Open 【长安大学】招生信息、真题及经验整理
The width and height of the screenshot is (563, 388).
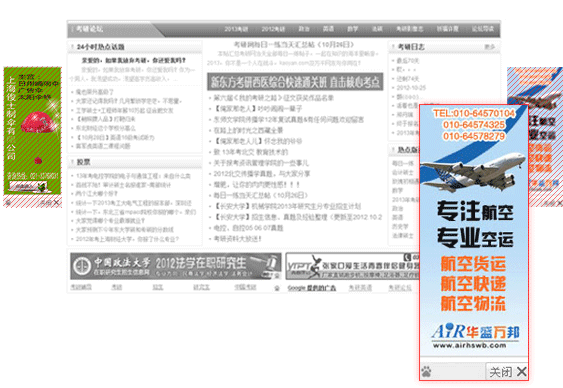click(298, 217)
